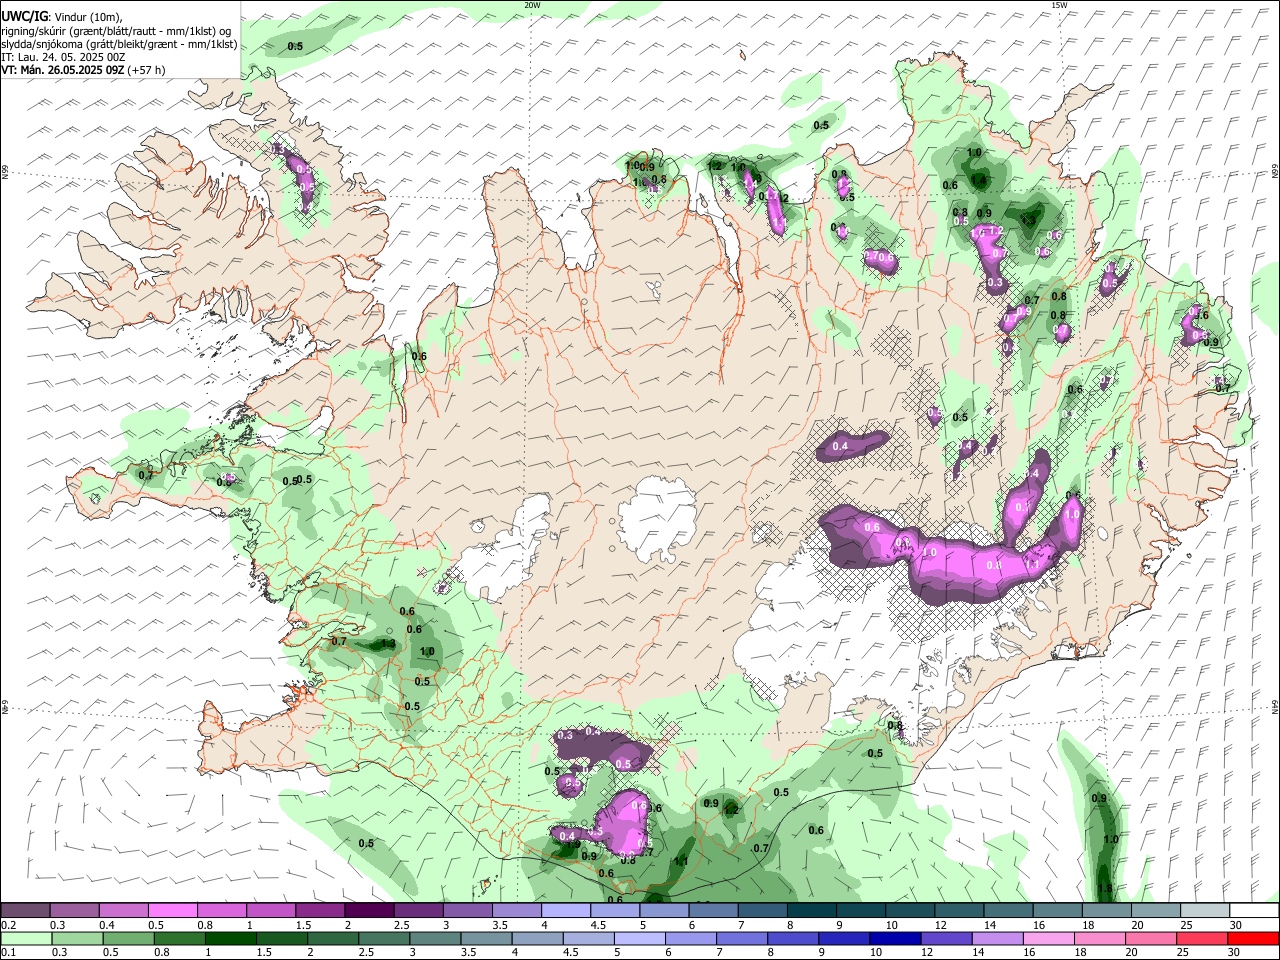Pick the pale periwinkle 5 swatch in the lower legend row

tap(639, 939)
